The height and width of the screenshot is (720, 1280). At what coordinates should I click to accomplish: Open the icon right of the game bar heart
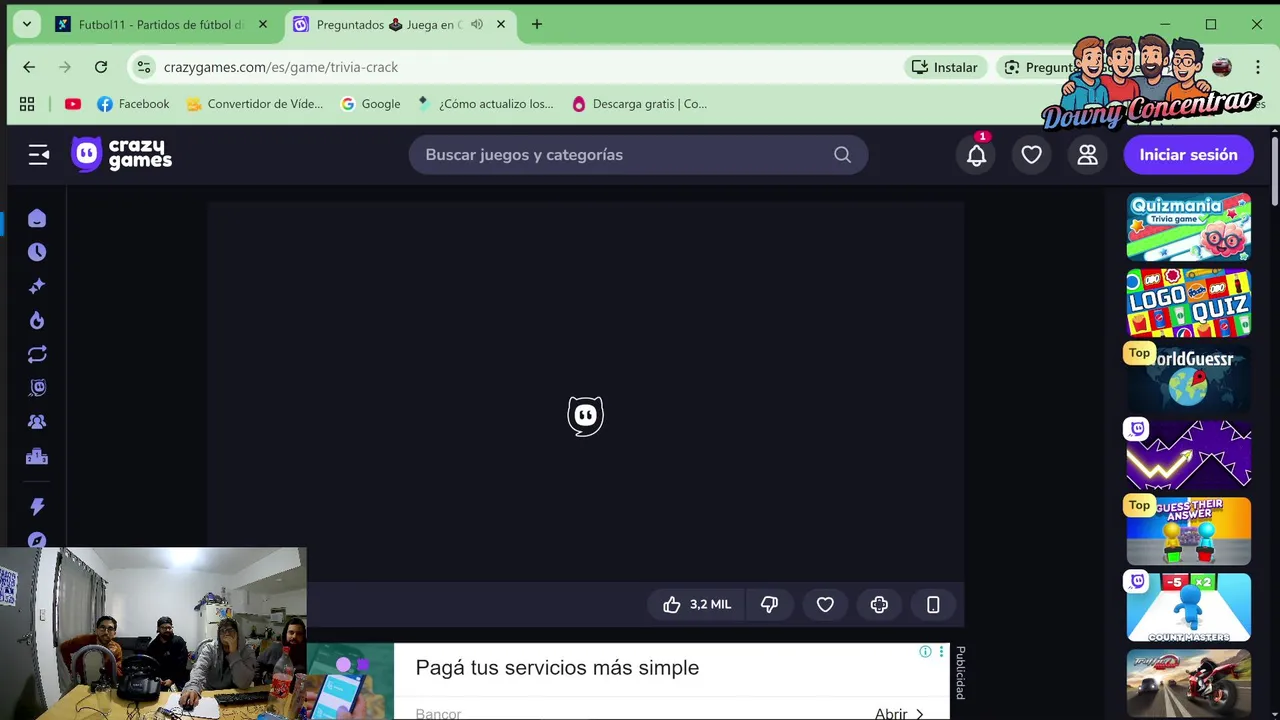click(x=879, y=604)
